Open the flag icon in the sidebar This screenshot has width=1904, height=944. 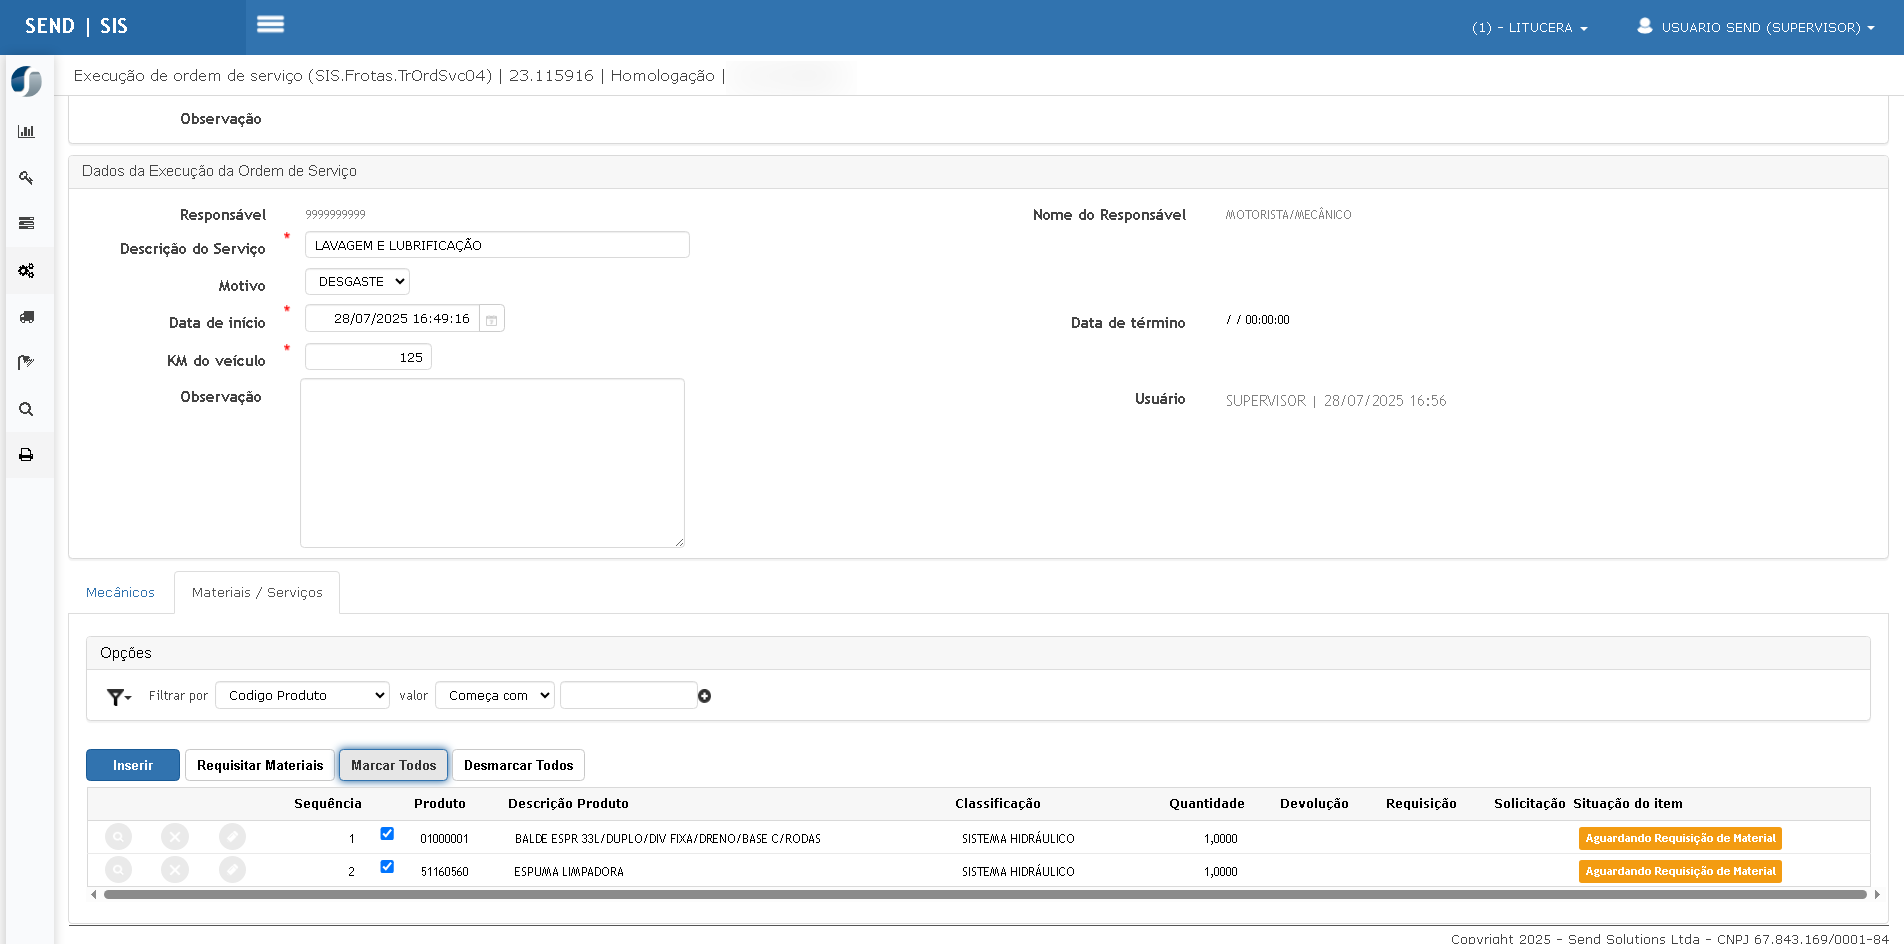tap(26, 362)
